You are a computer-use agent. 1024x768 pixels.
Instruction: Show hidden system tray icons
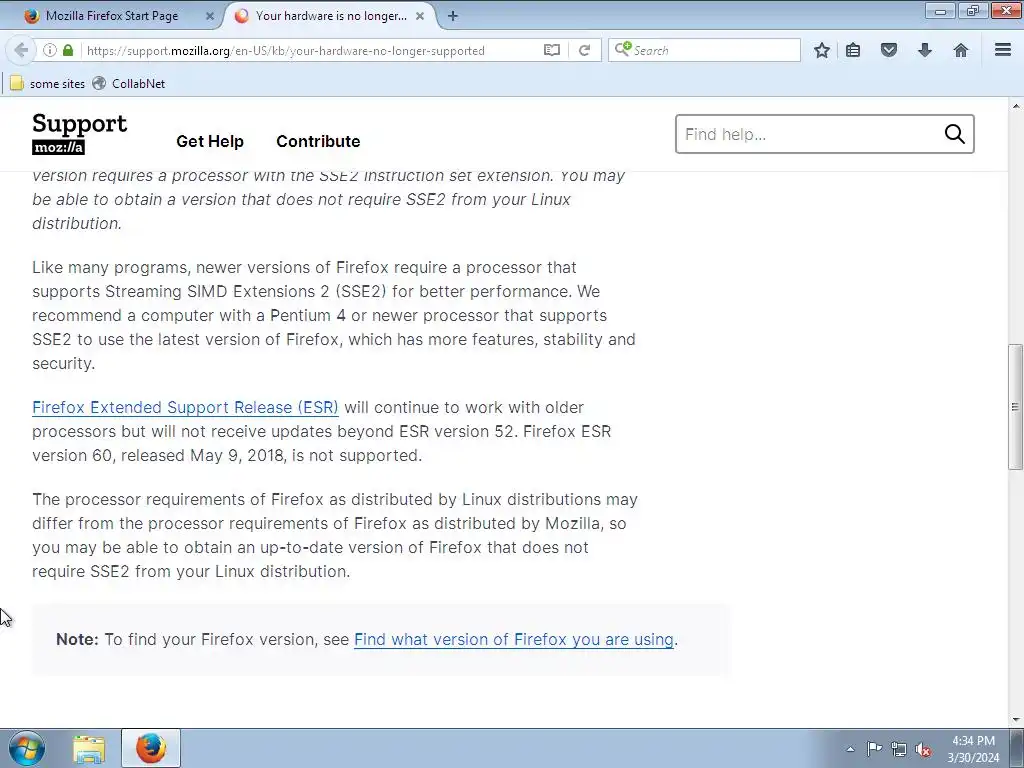850,749
